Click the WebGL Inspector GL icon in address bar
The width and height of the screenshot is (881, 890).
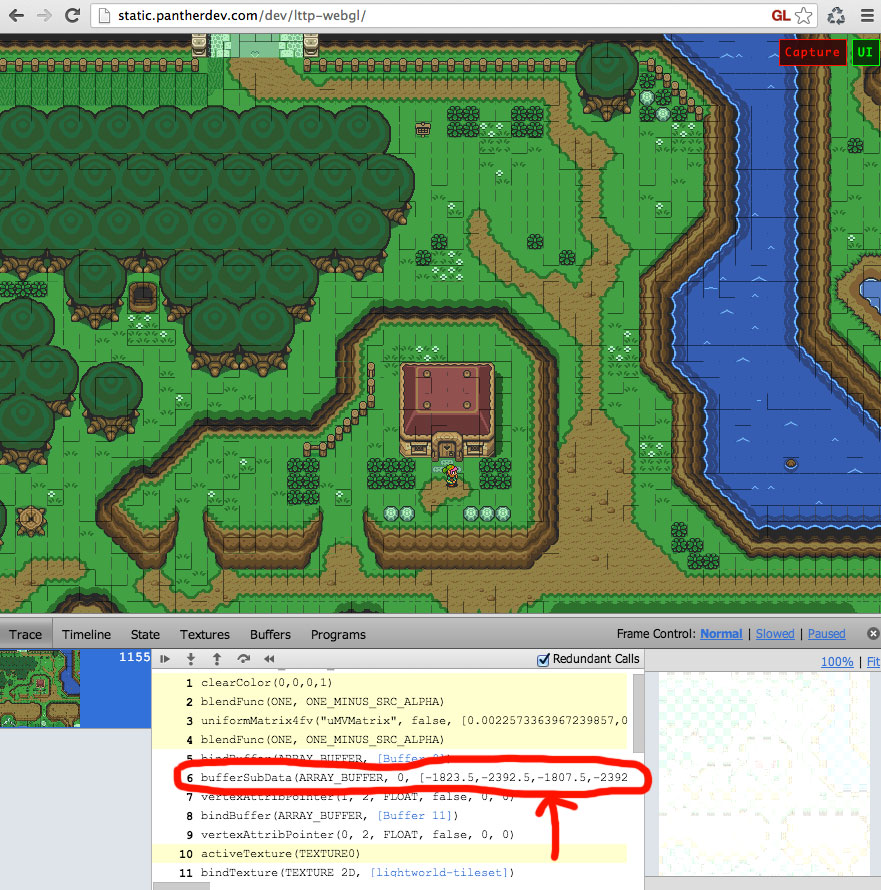781,16
